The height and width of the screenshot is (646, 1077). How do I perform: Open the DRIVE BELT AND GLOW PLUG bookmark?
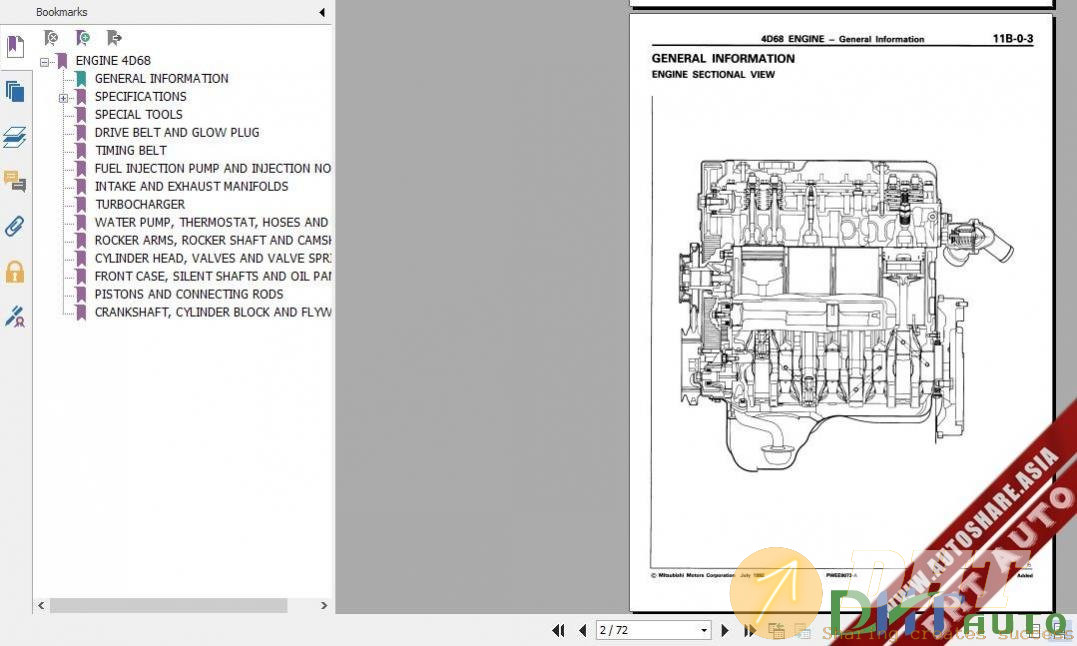[177, 132]
